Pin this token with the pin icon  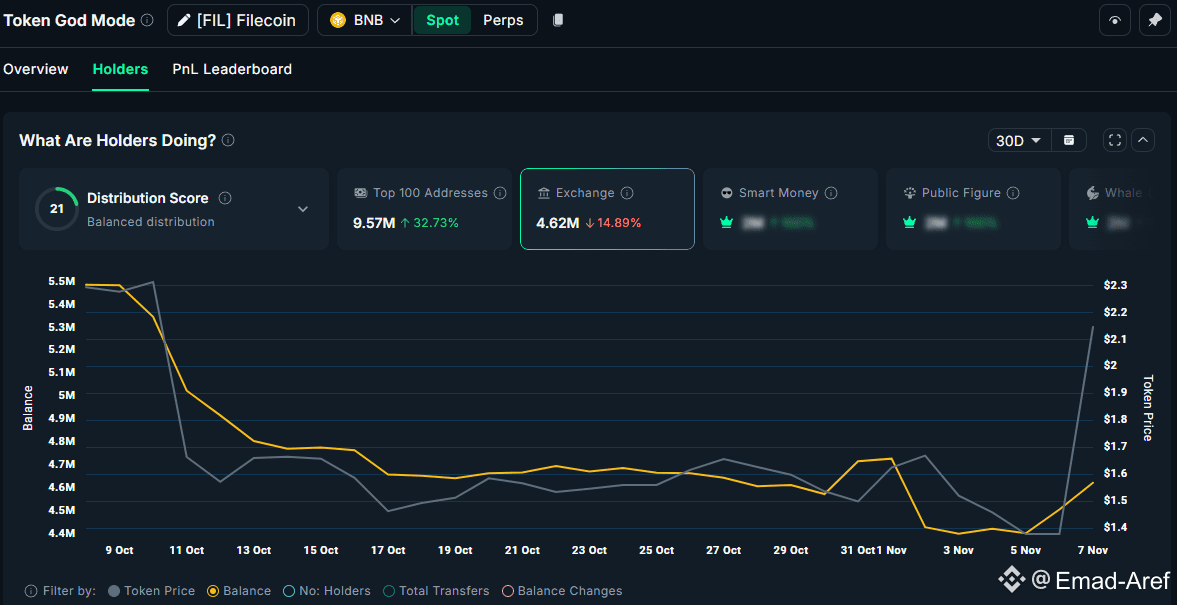(1154, 20)
